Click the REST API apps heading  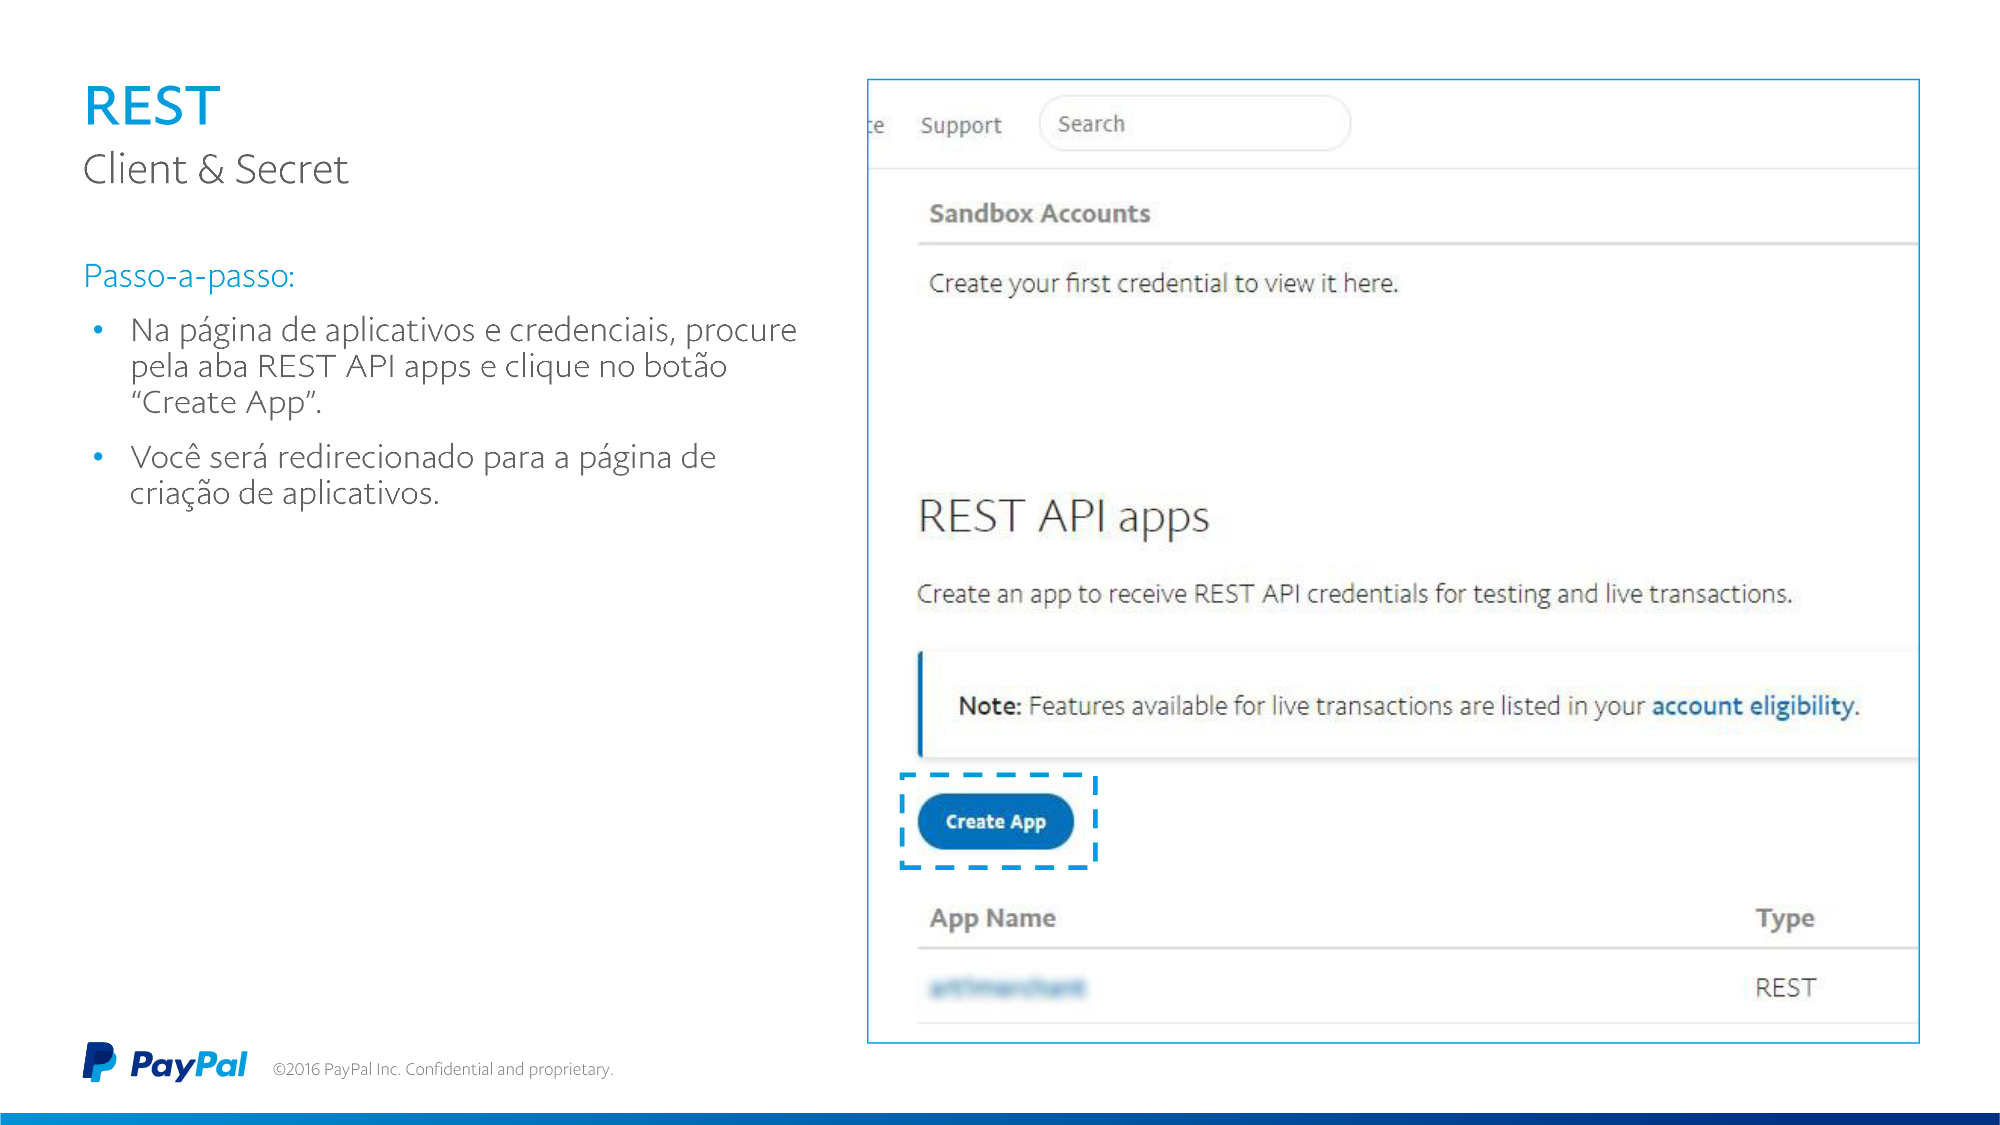1063,517
